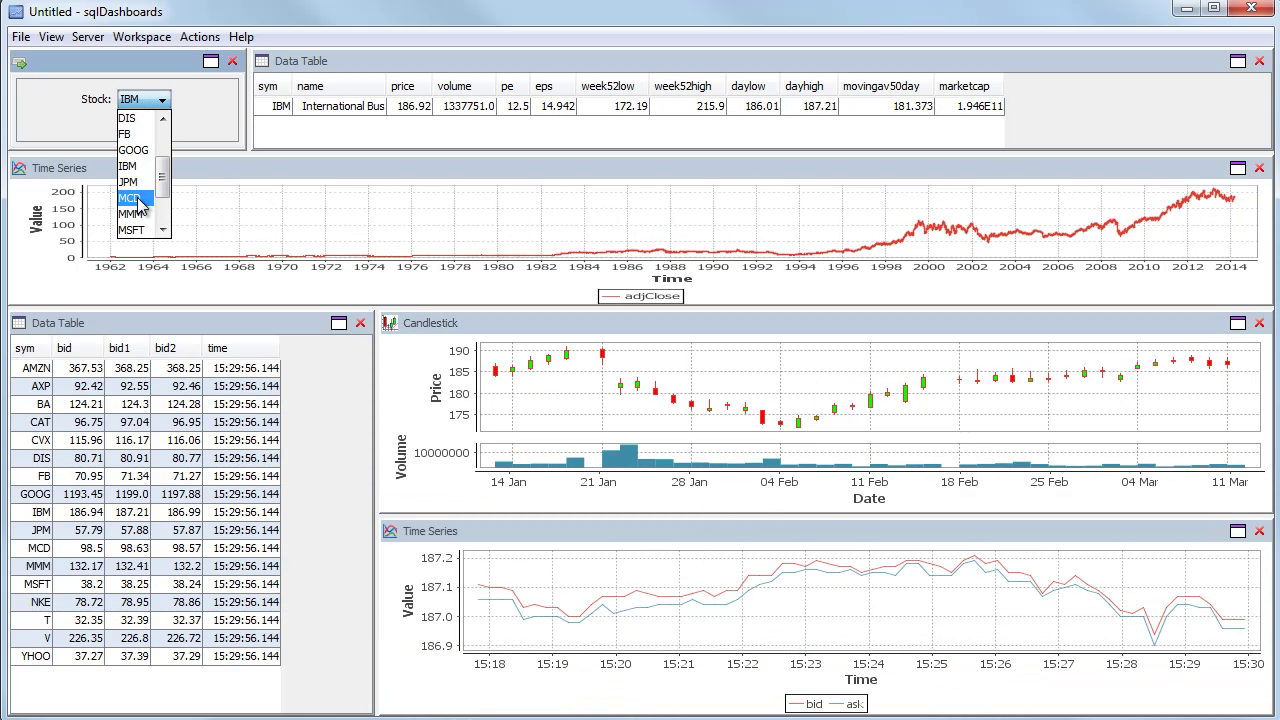The image size is (1280, 720).
Task: Close the bid/ask Time Series panel
Action: coord(1259,531)
